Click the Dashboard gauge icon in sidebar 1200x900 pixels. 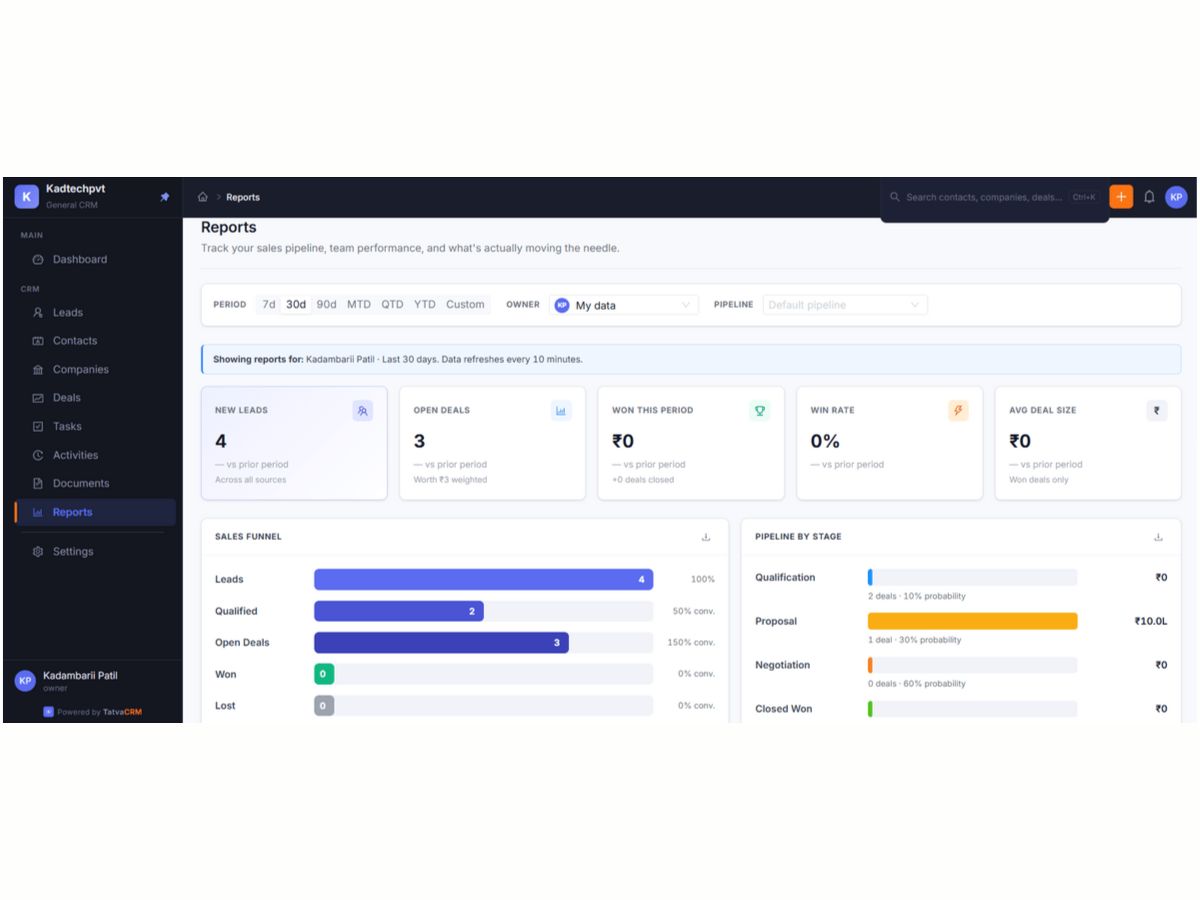tap(38, 259)
